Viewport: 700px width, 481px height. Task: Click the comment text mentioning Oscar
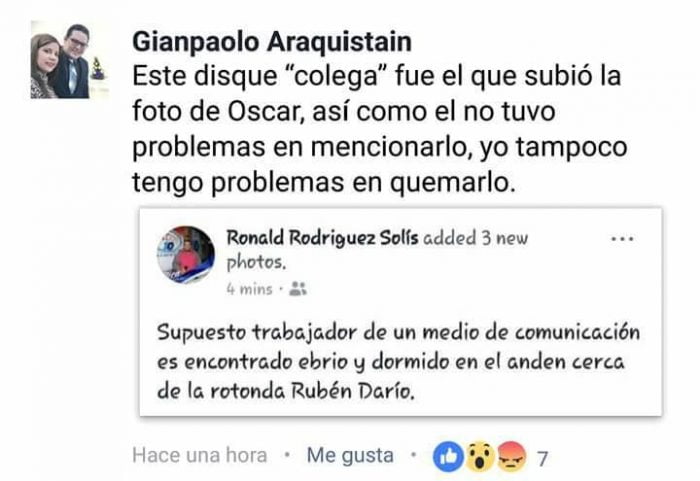coord(380,130)
